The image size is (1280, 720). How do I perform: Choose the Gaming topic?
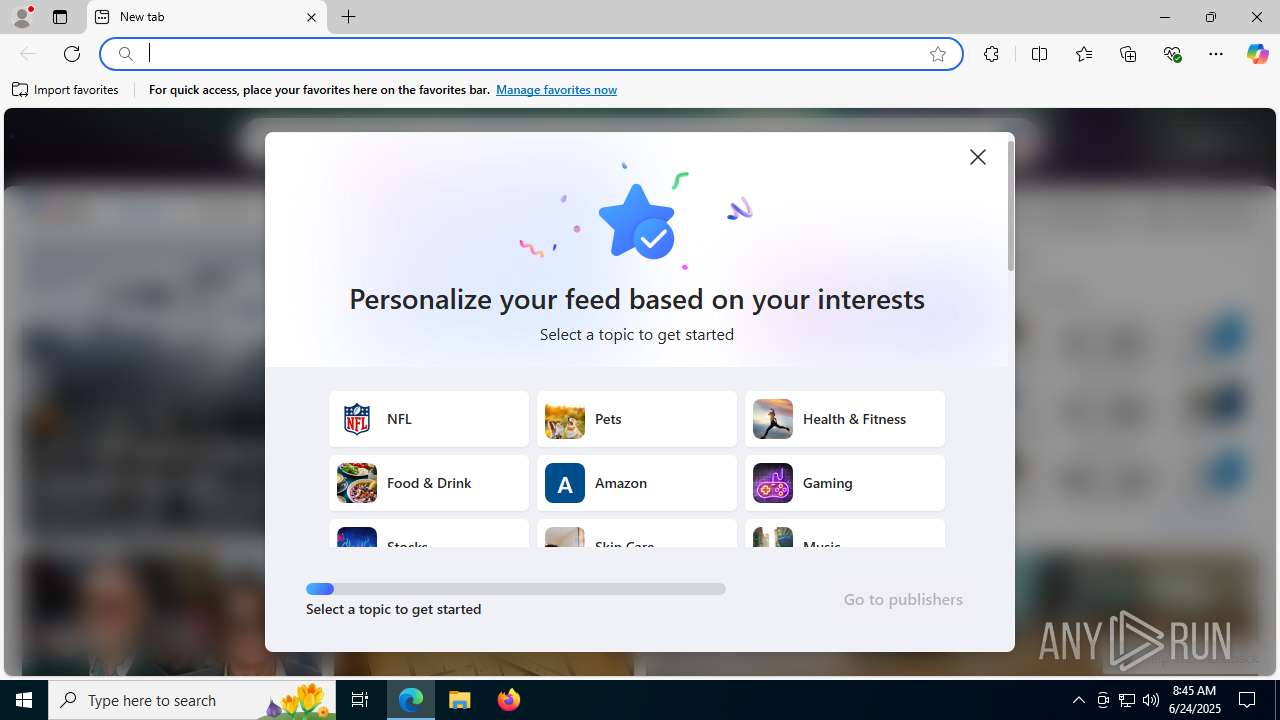[x=845, y=483]
